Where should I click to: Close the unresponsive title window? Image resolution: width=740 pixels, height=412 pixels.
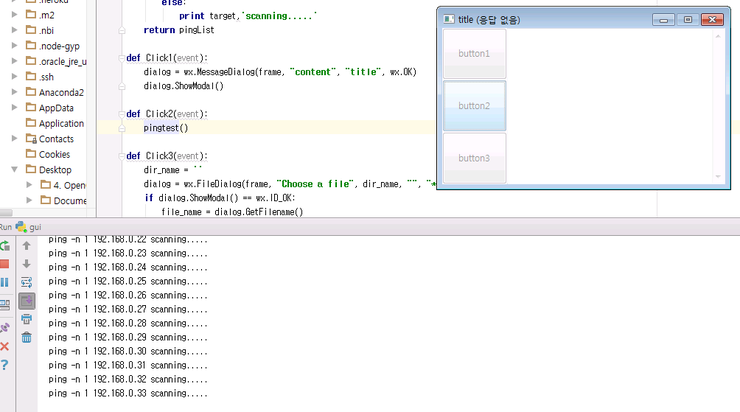click(x=712, y=20)
